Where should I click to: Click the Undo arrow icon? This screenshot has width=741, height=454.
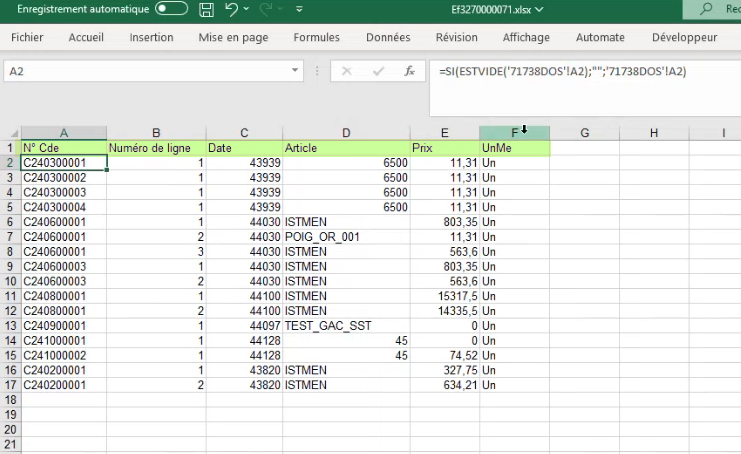pyautogui.click(x=232, y=10)
